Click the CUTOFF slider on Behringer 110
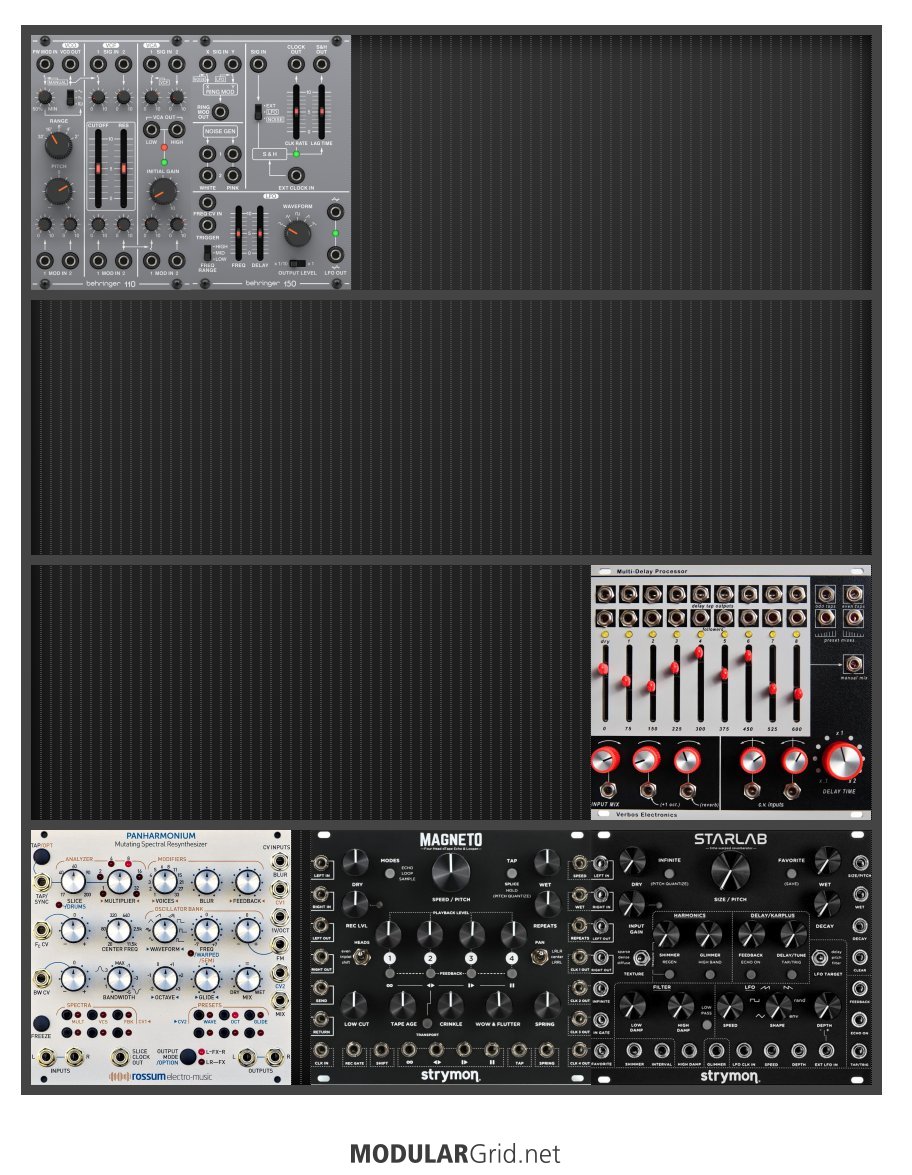The width and height of the screenshot is (912, 1175). (97, 170)
